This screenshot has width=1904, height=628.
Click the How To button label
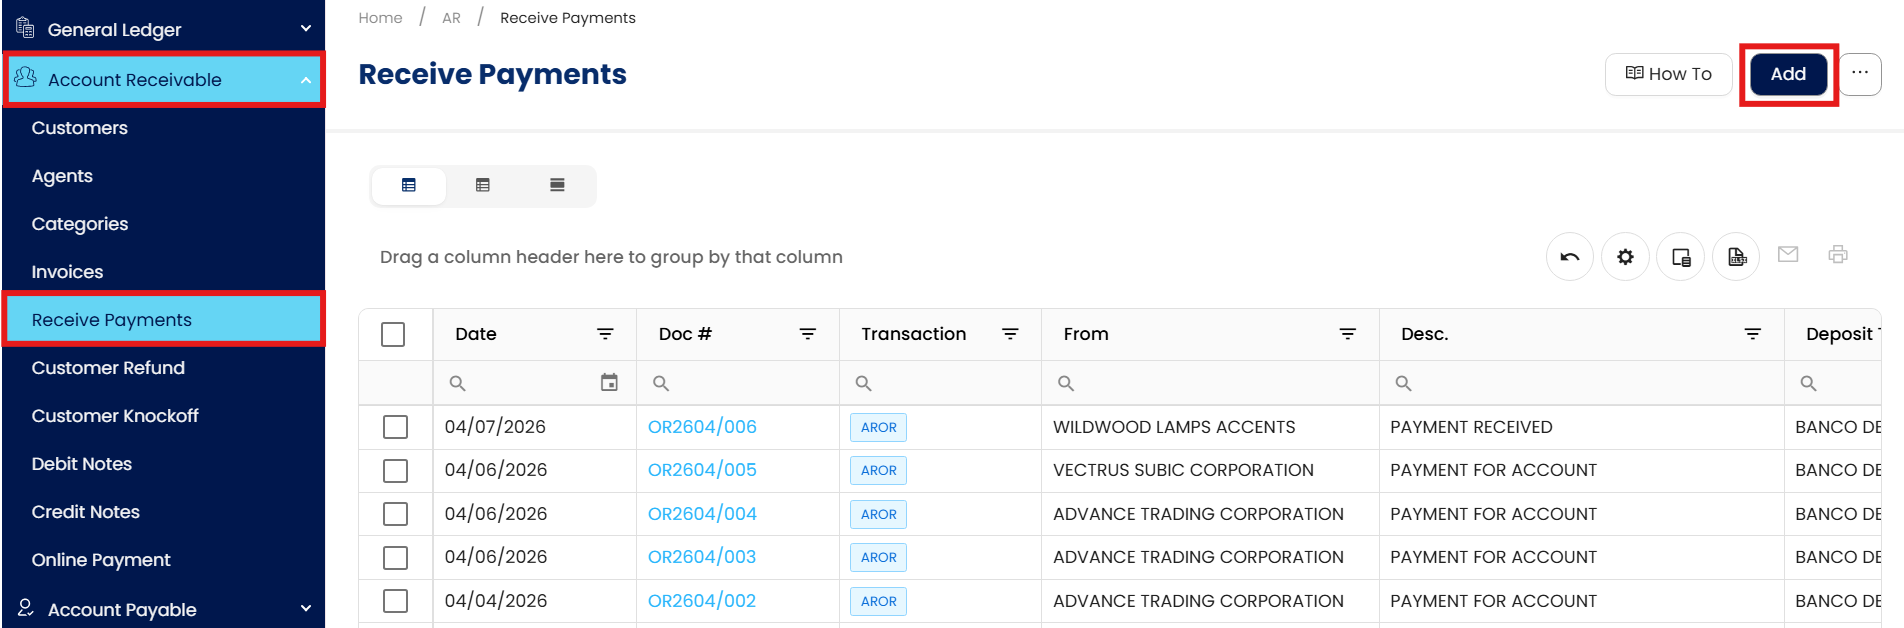click(x=1680, y=74)
